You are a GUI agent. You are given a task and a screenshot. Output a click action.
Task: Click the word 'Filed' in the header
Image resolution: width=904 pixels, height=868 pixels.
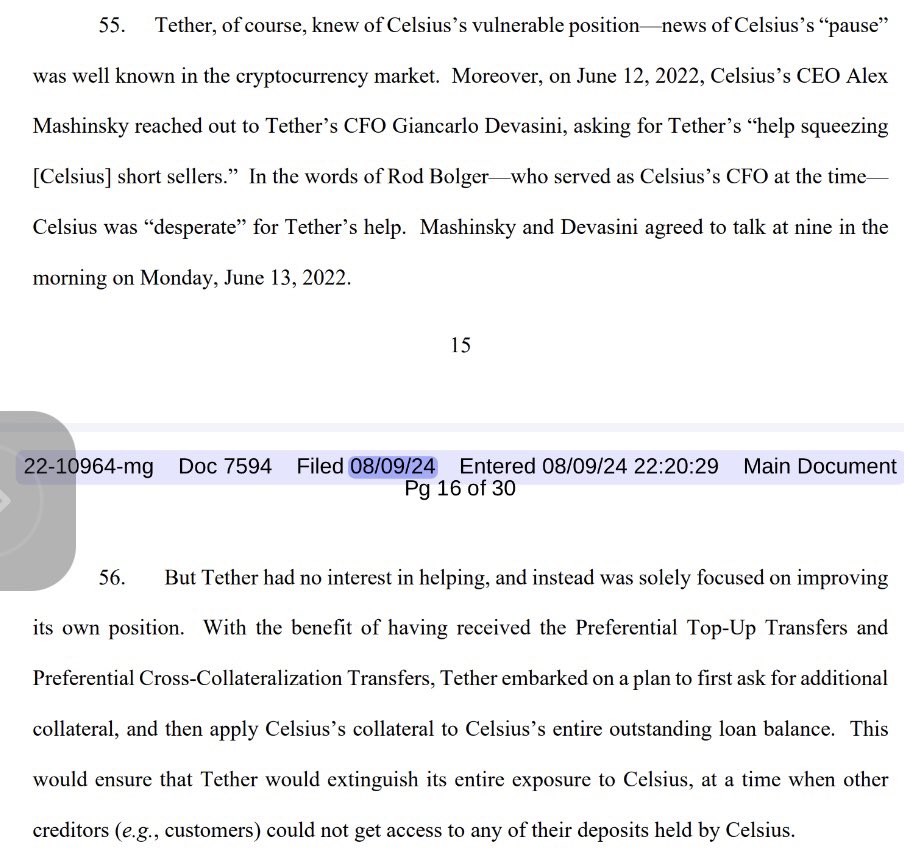click(x=320, y=466)
